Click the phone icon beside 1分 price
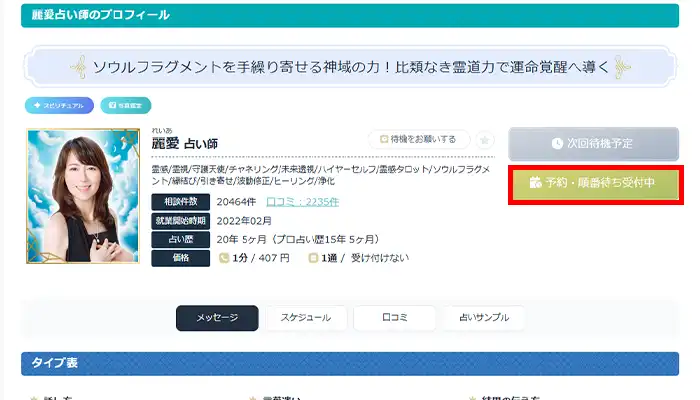Screen dimensions: 700x400 (x=225, y=258)
